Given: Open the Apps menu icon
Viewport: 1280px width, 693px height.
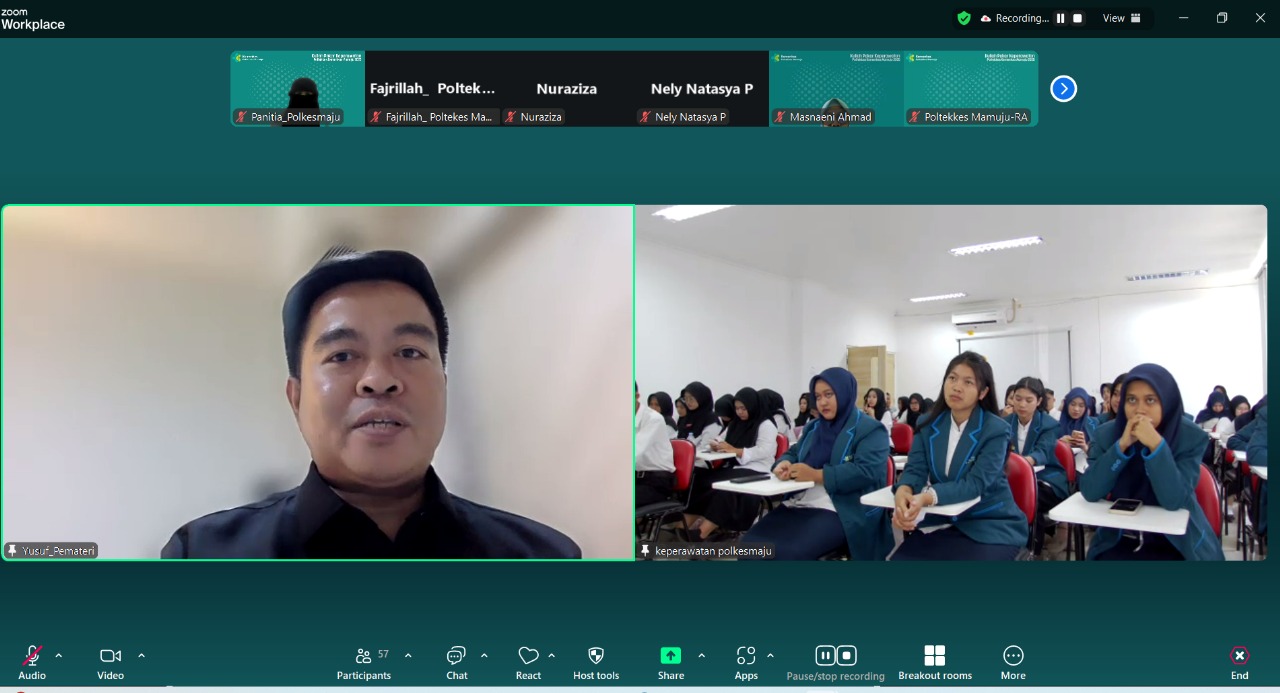Looking at the screenshot, I should [x=746, y=656].
